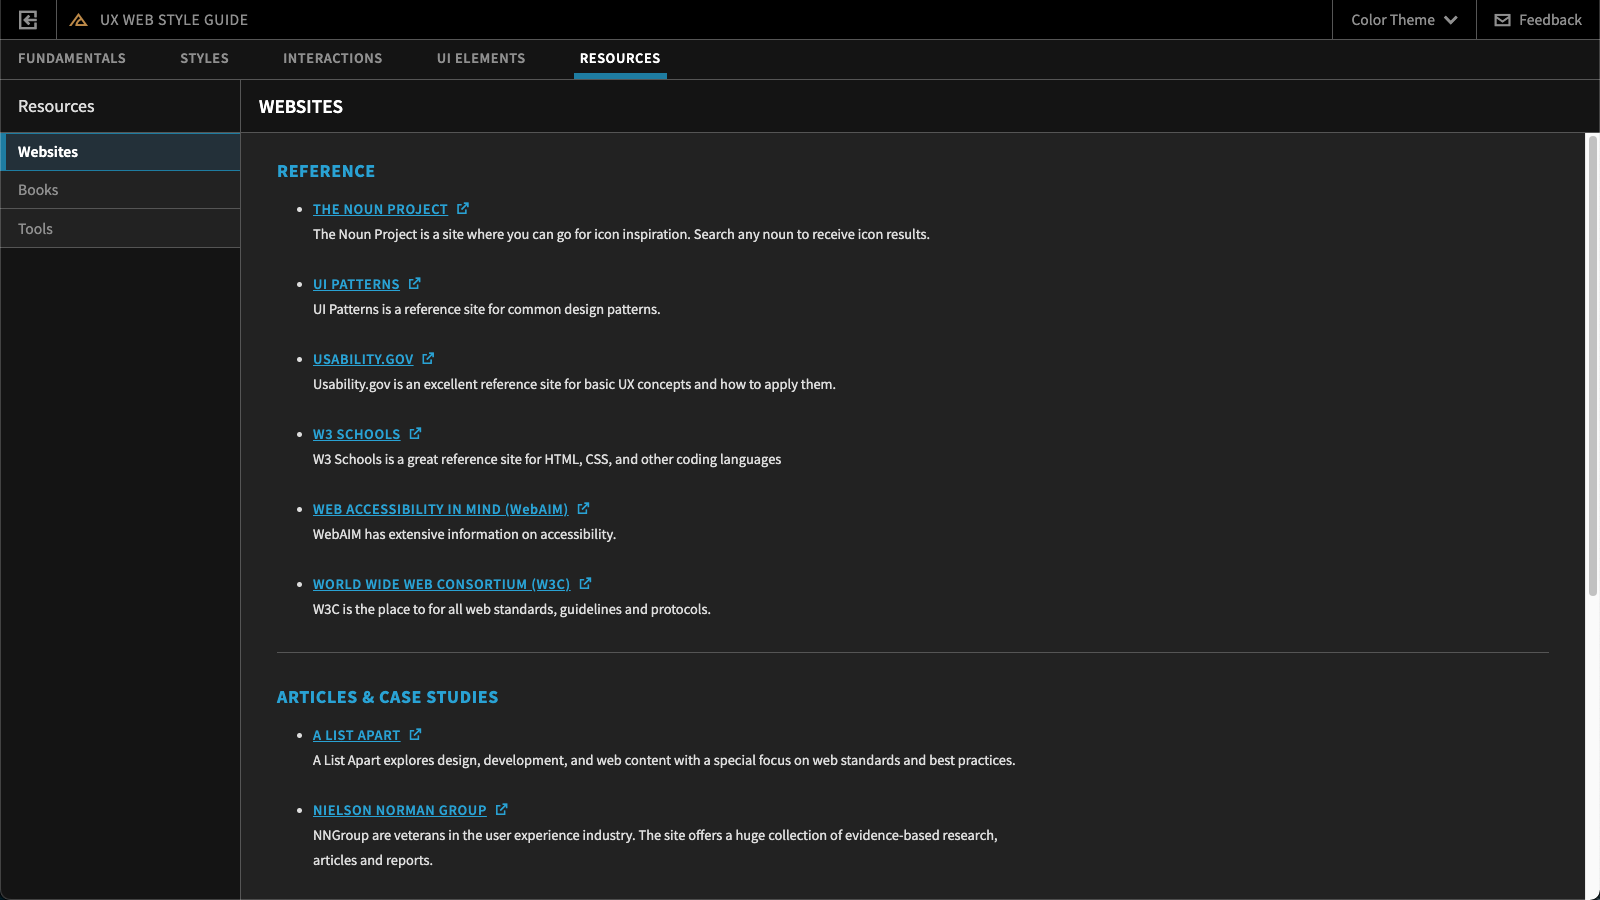Open the Styles tab
Viewport: 1600px width, 900px height.
(x=204, y=59)
